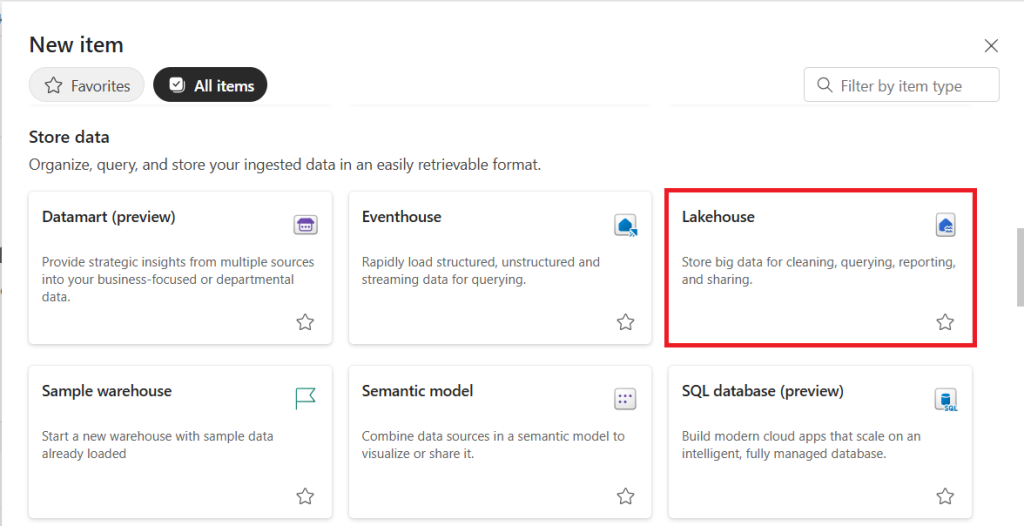Switch to the Favorites tab
This screenshot has height=526, width=1024.
pyautogui.click(x=87, y=85)
